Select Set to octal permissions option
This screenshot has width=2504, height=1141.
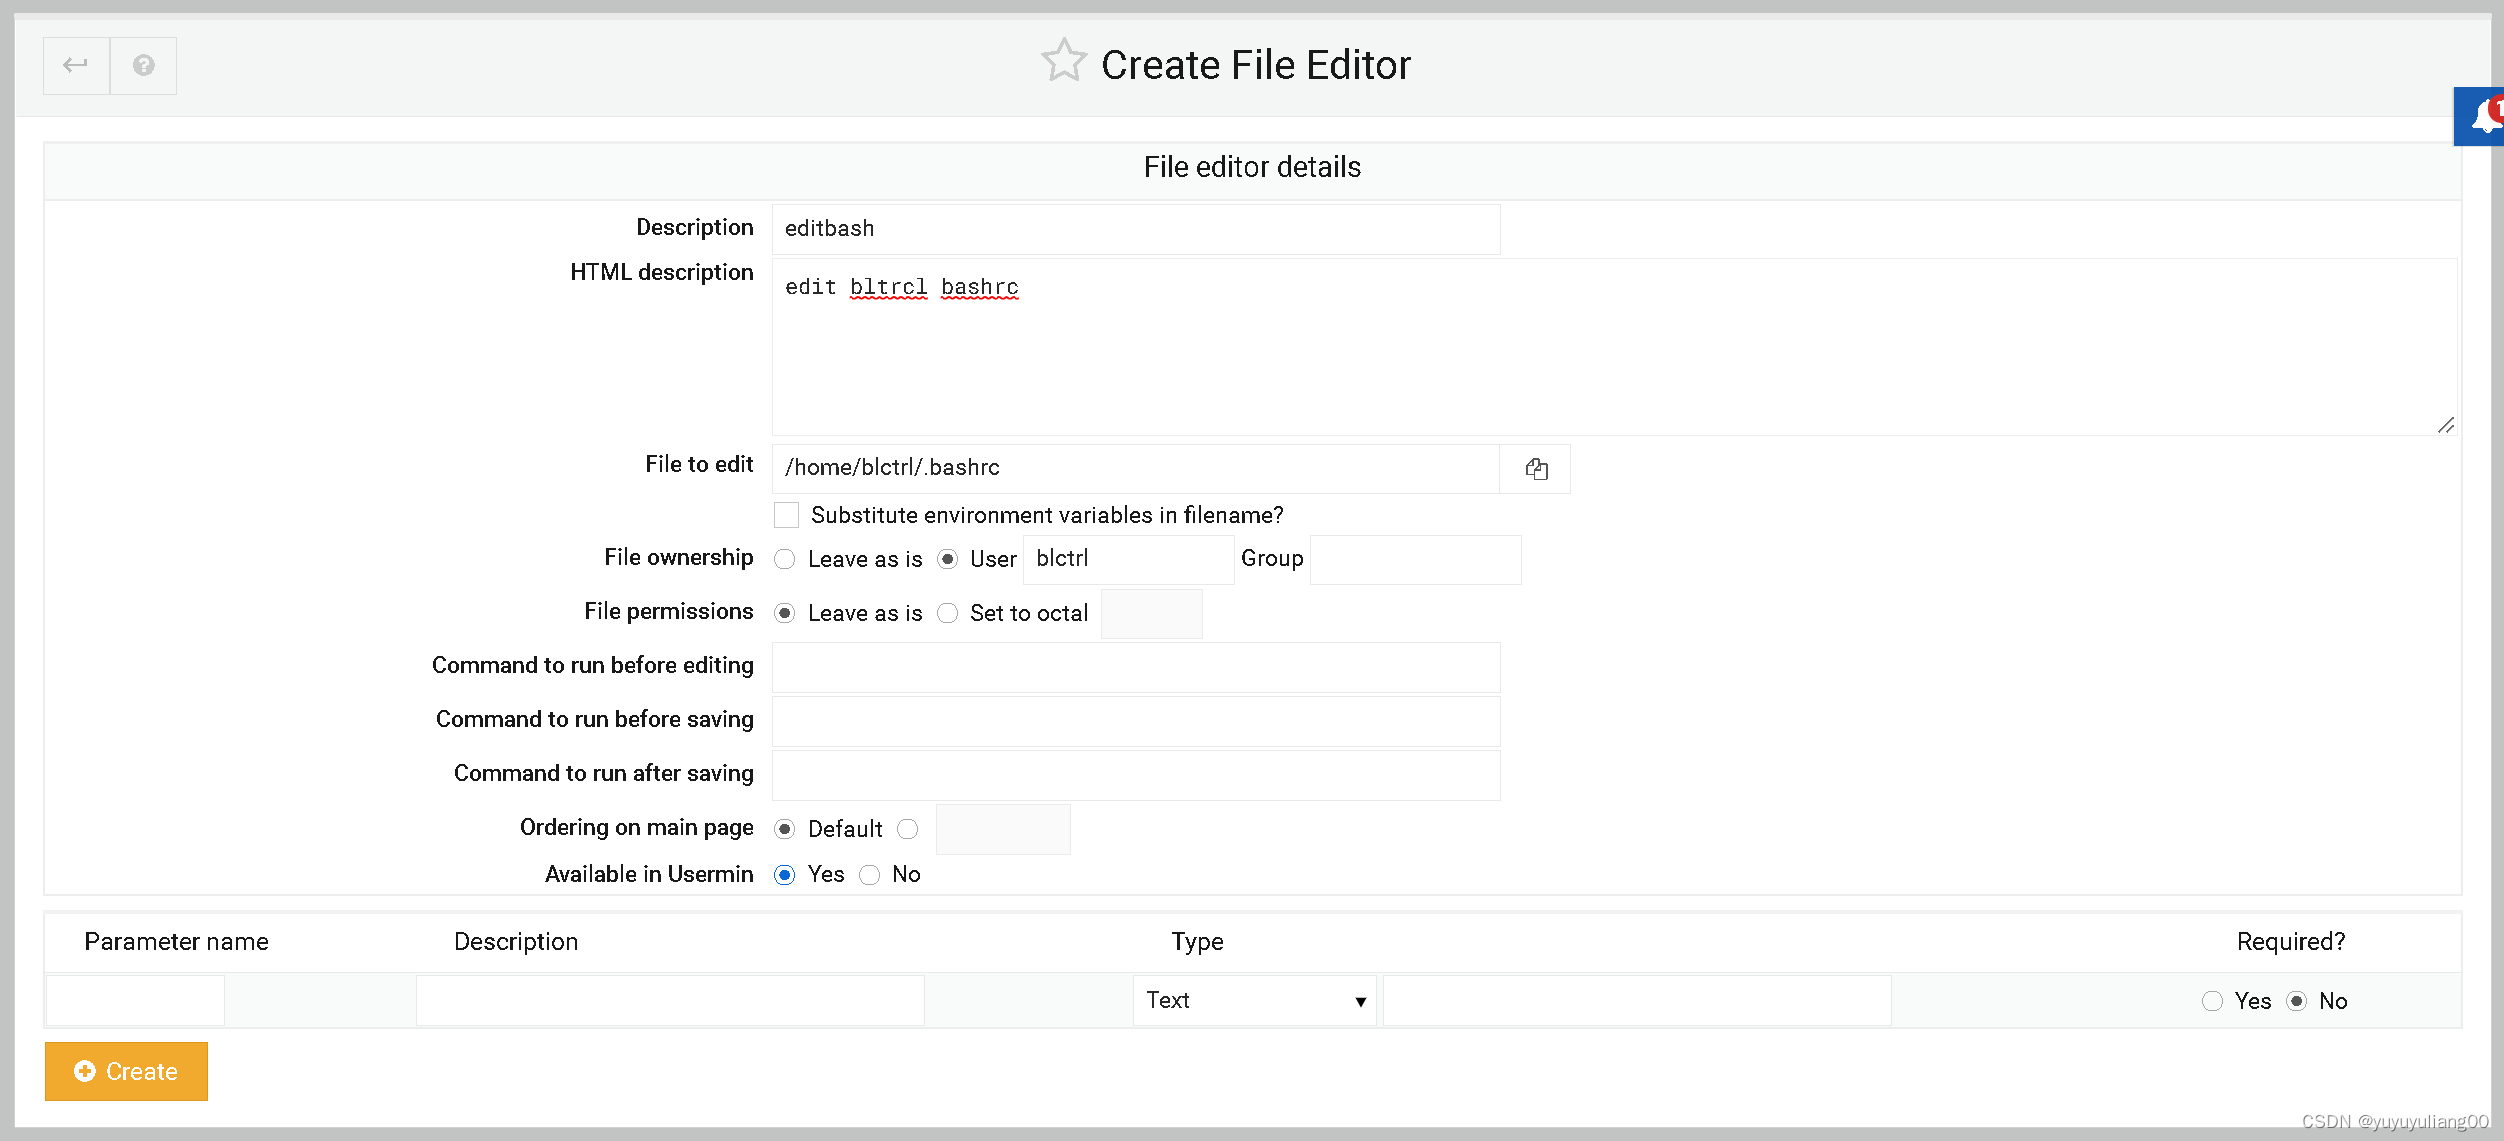pos(948,613)
